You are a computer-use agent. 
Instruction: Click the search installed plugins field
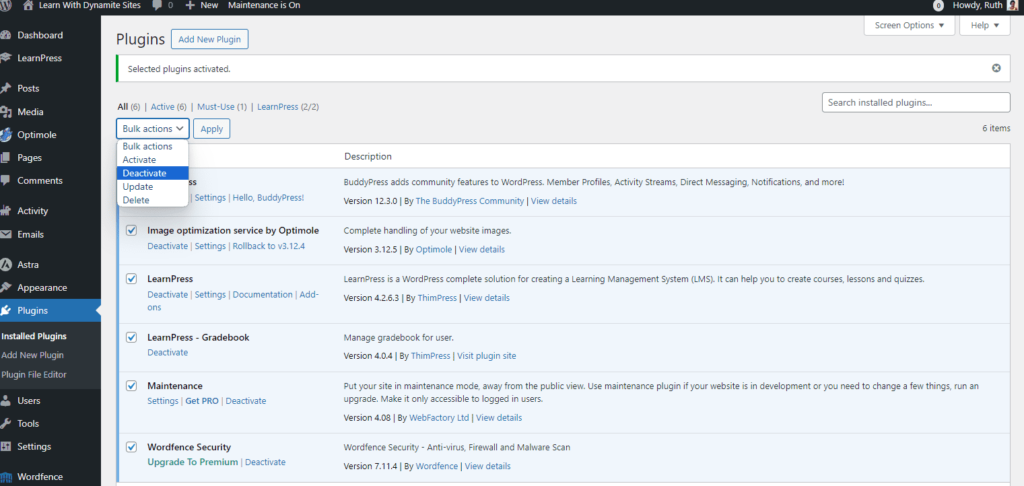point(915,102)
